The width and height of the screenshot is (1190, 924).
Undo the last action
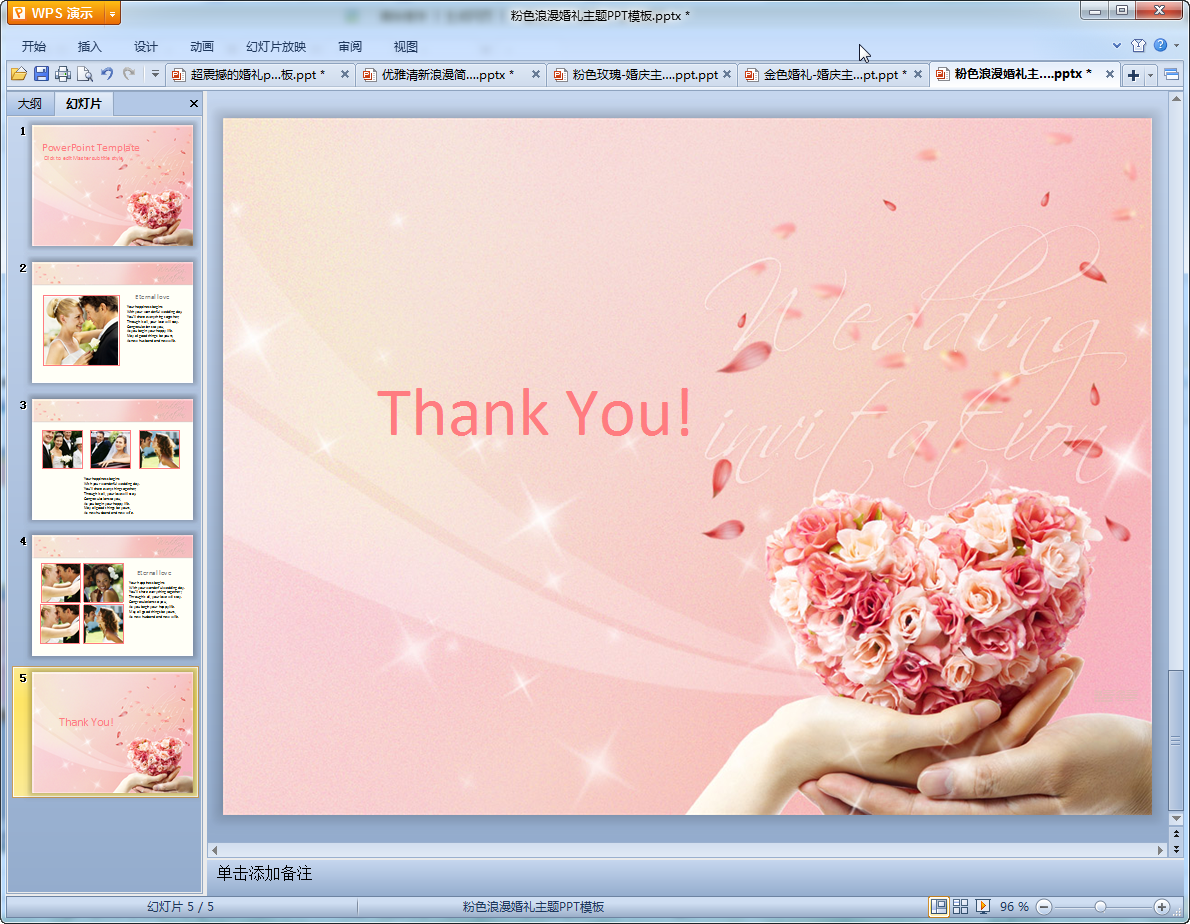pos(107,74)
